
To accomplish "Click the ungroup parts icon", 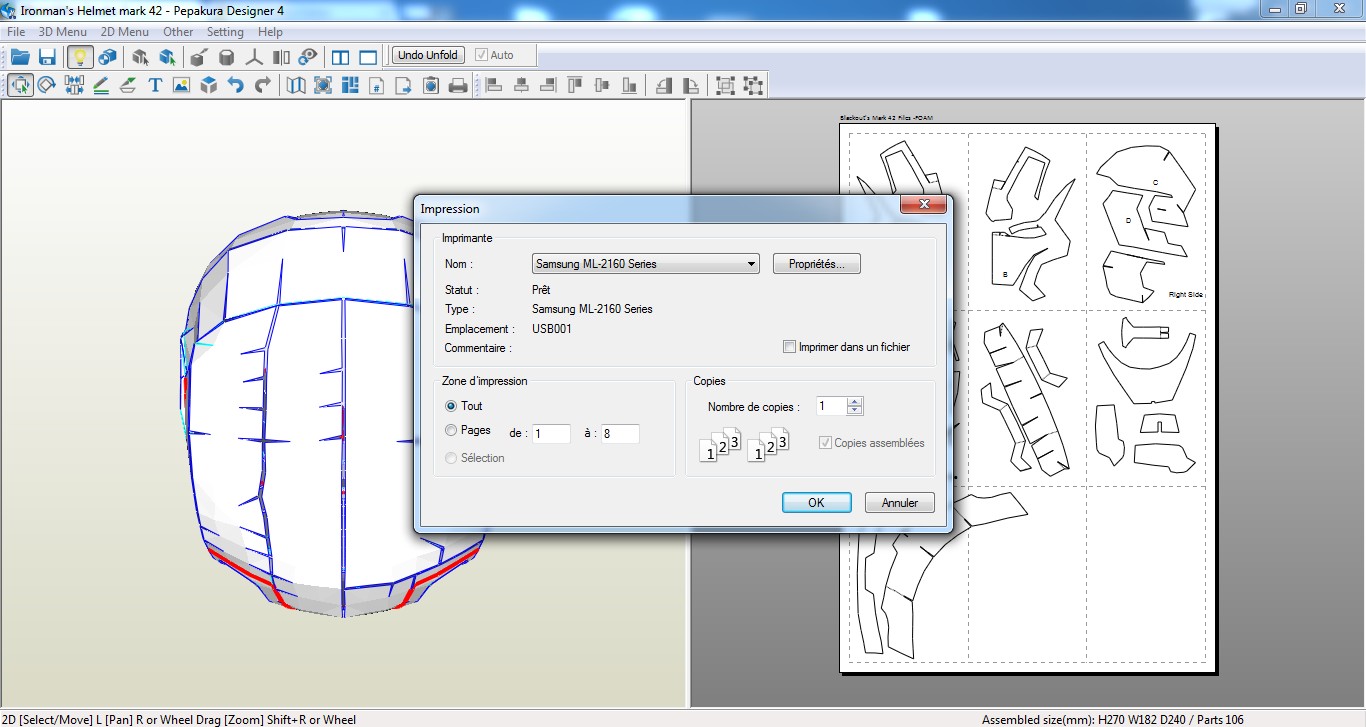I will tap(752, 86).
